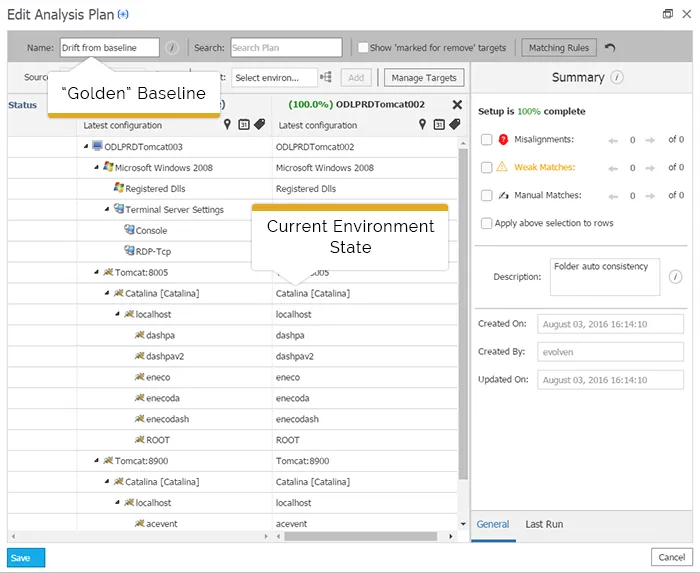Collapse the Microsoft Windows 2008 node

(x=97, y=168)
